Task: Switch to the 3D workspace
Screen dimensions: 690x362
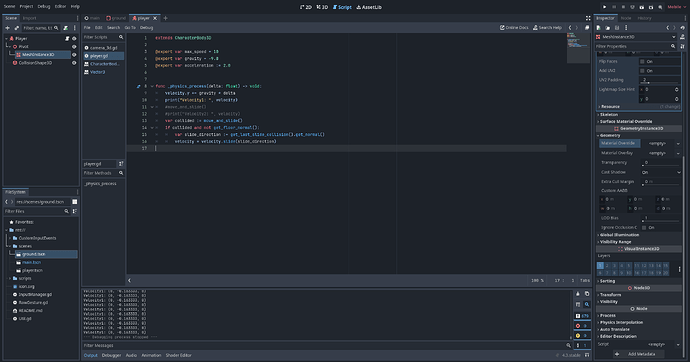Action: click(322, 7)
